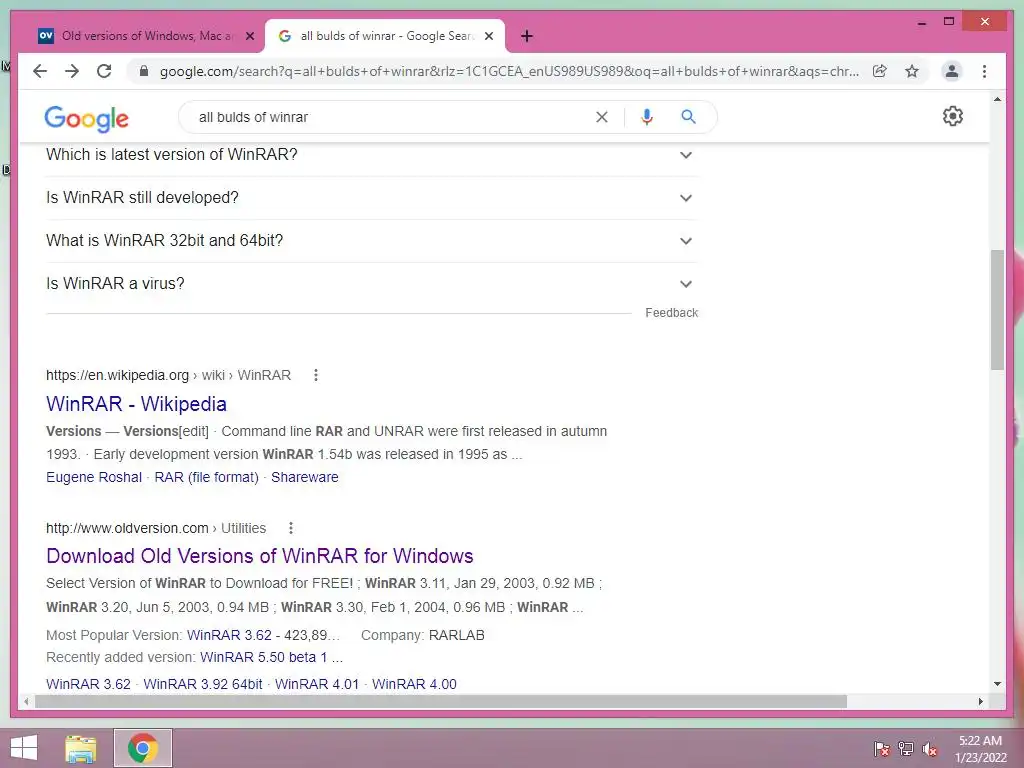Screen dimensions: 1024x768
Task: Open the muted volume tray icon
Action: tap(930, 749)
